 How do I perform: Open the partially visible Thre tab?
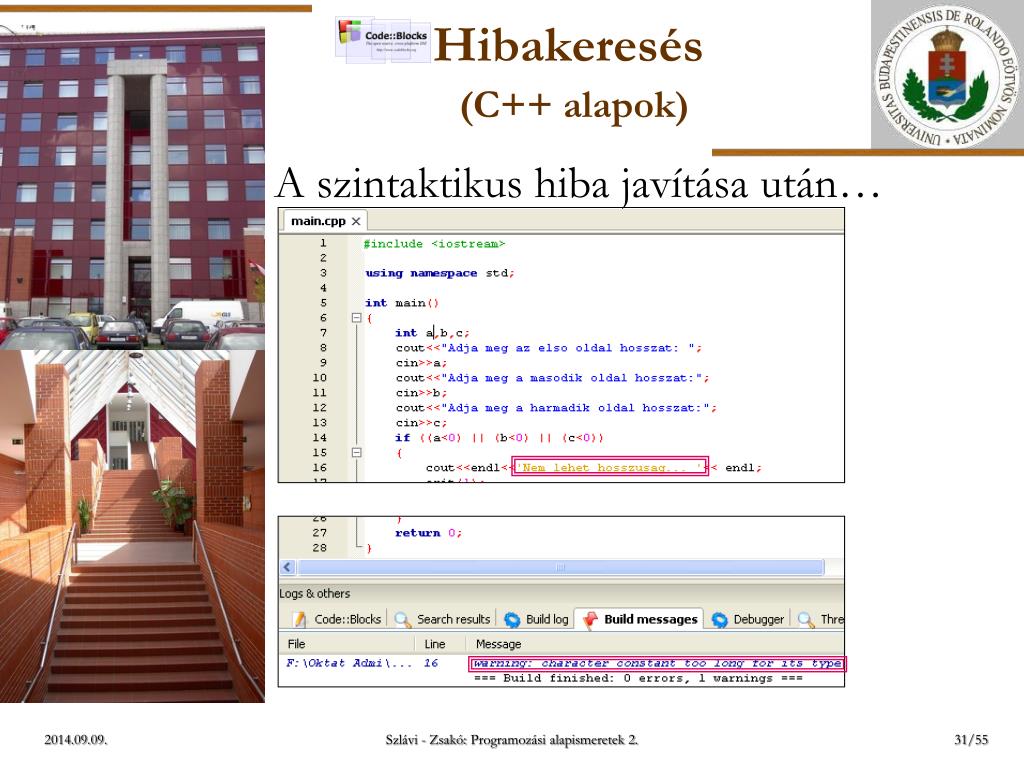tap(822, 619)
